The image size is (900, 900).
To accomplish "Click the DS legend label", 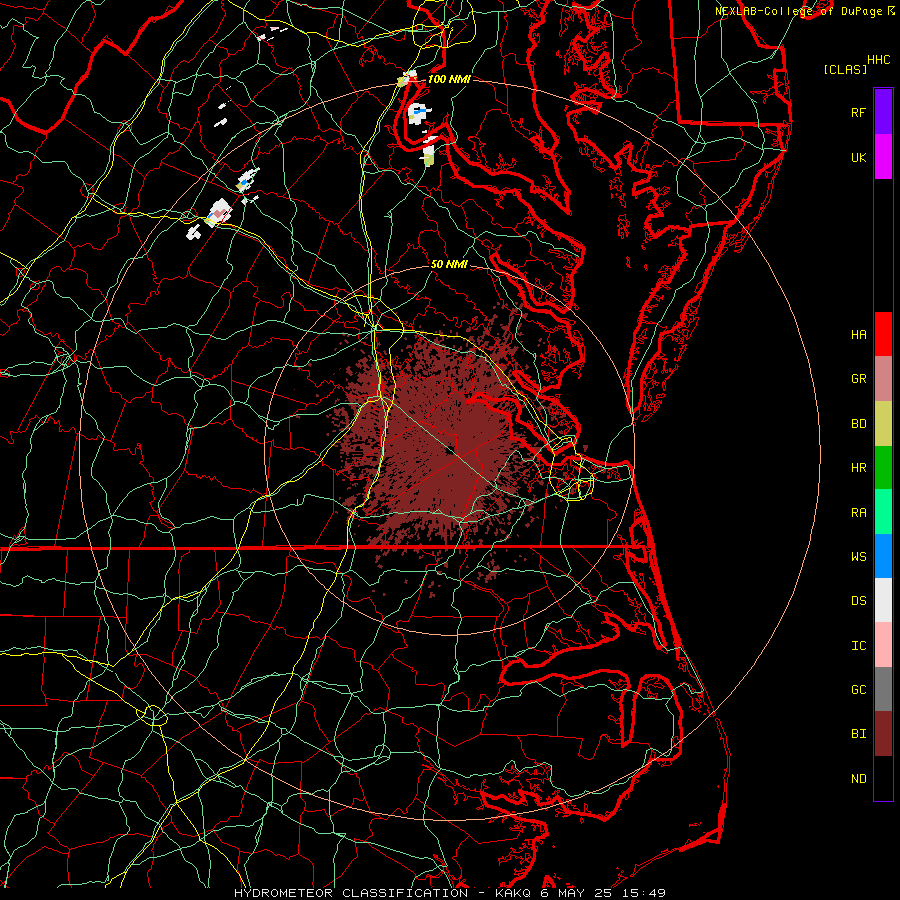I will click(858, 601).
